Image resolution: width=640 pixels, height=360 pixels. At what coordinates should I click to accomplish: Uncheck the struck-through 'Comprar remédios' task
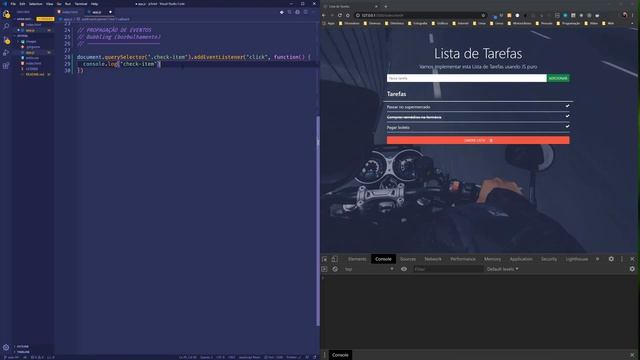567,116
